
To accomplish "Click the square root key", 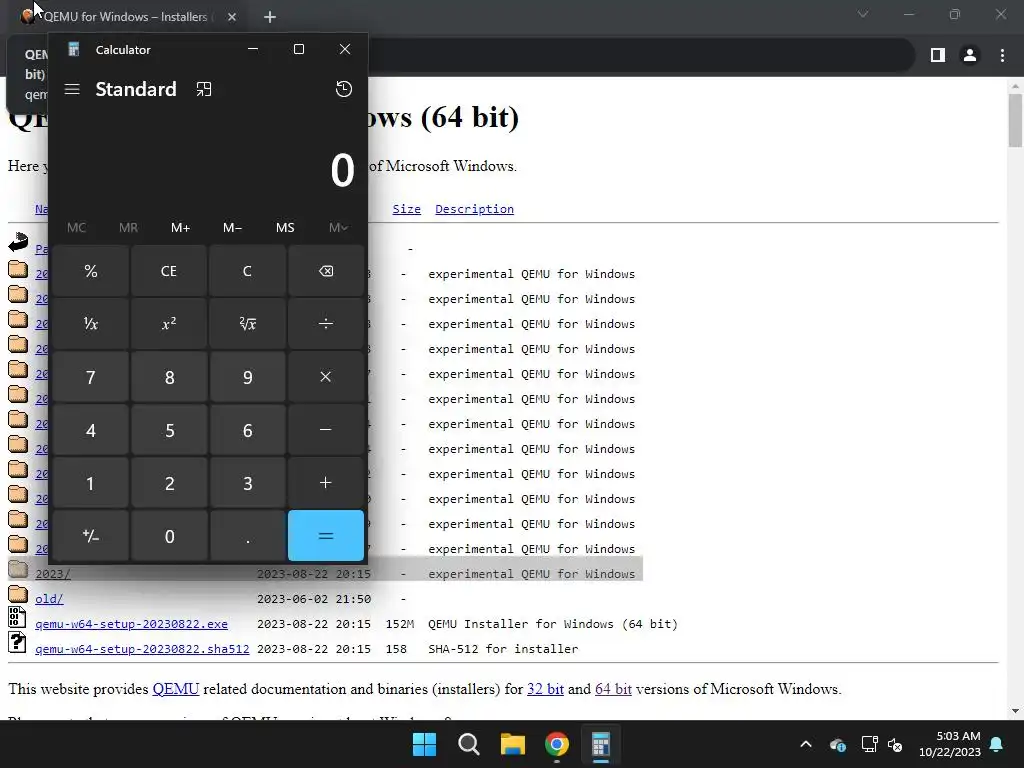I will [x=247, y=324].
